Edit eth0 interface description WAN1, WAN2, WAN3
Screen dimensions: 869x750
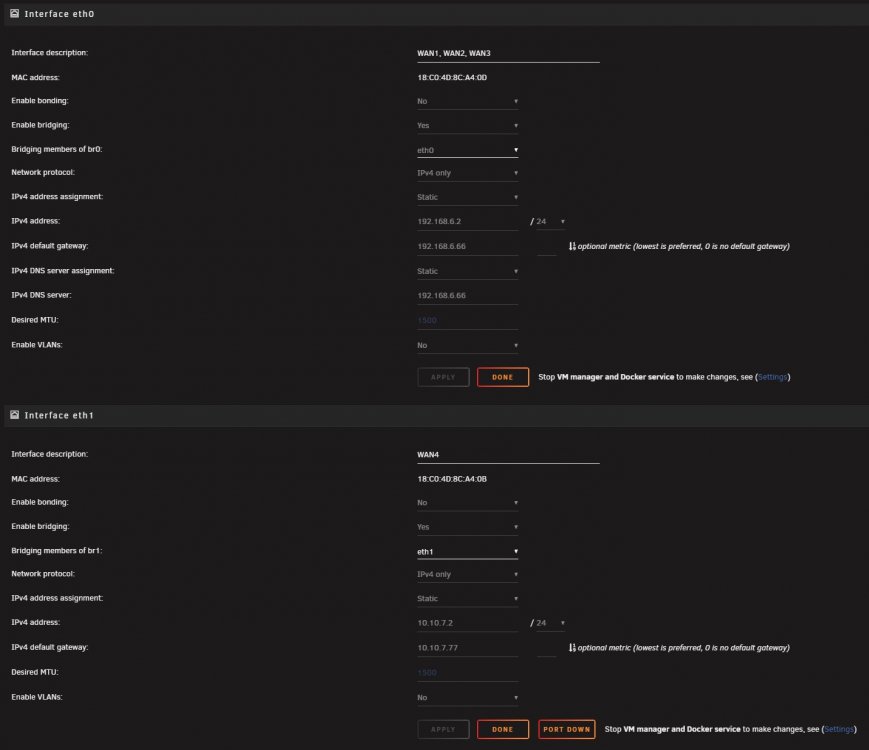click(508, 54)
